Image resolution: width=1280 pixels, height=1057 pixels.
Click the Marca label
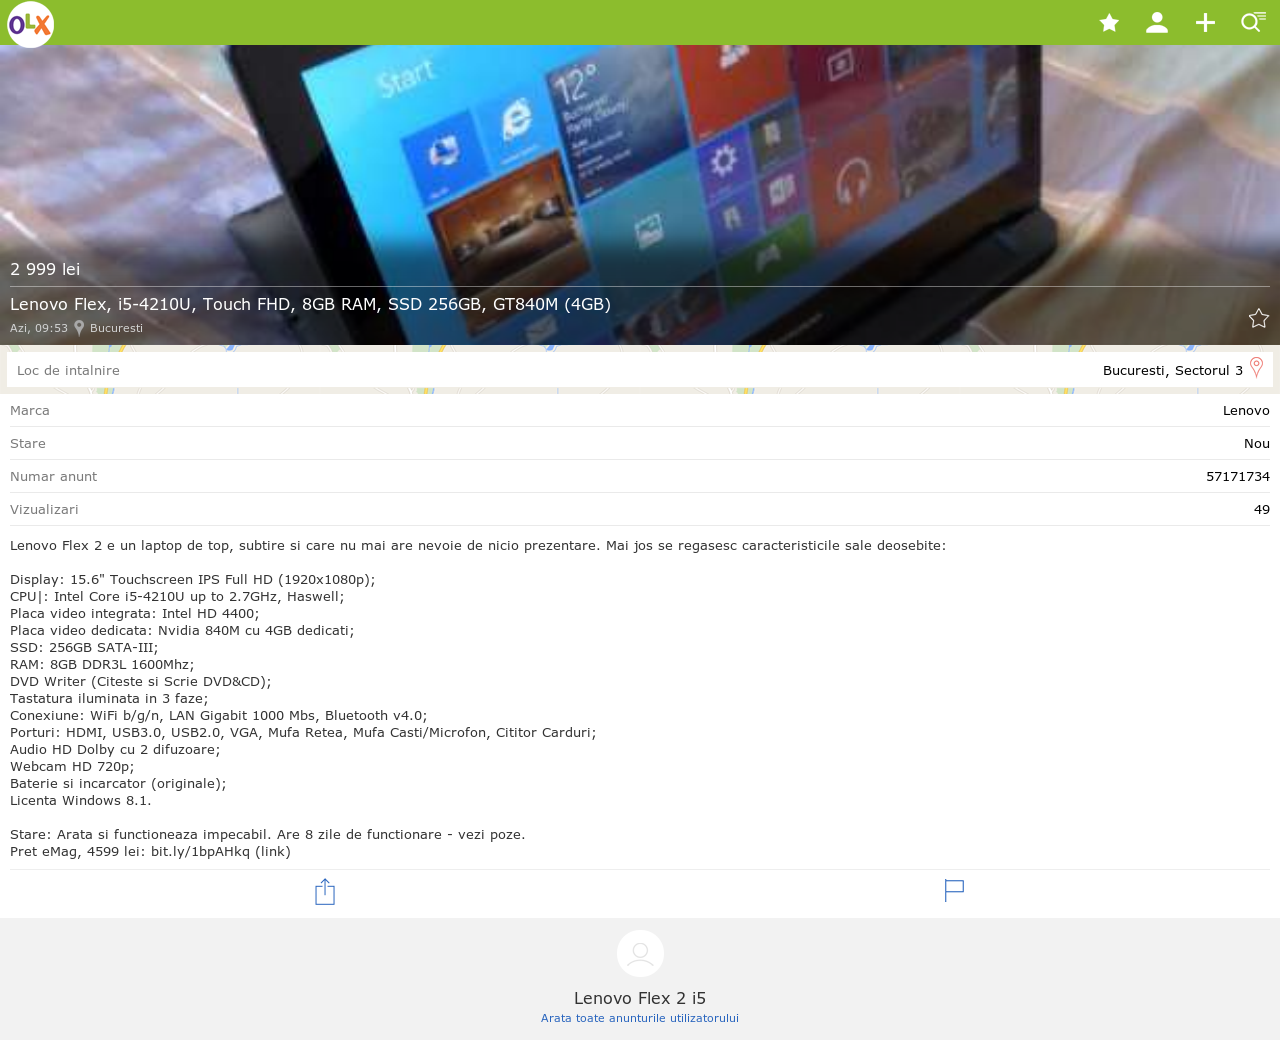[30, 410]
